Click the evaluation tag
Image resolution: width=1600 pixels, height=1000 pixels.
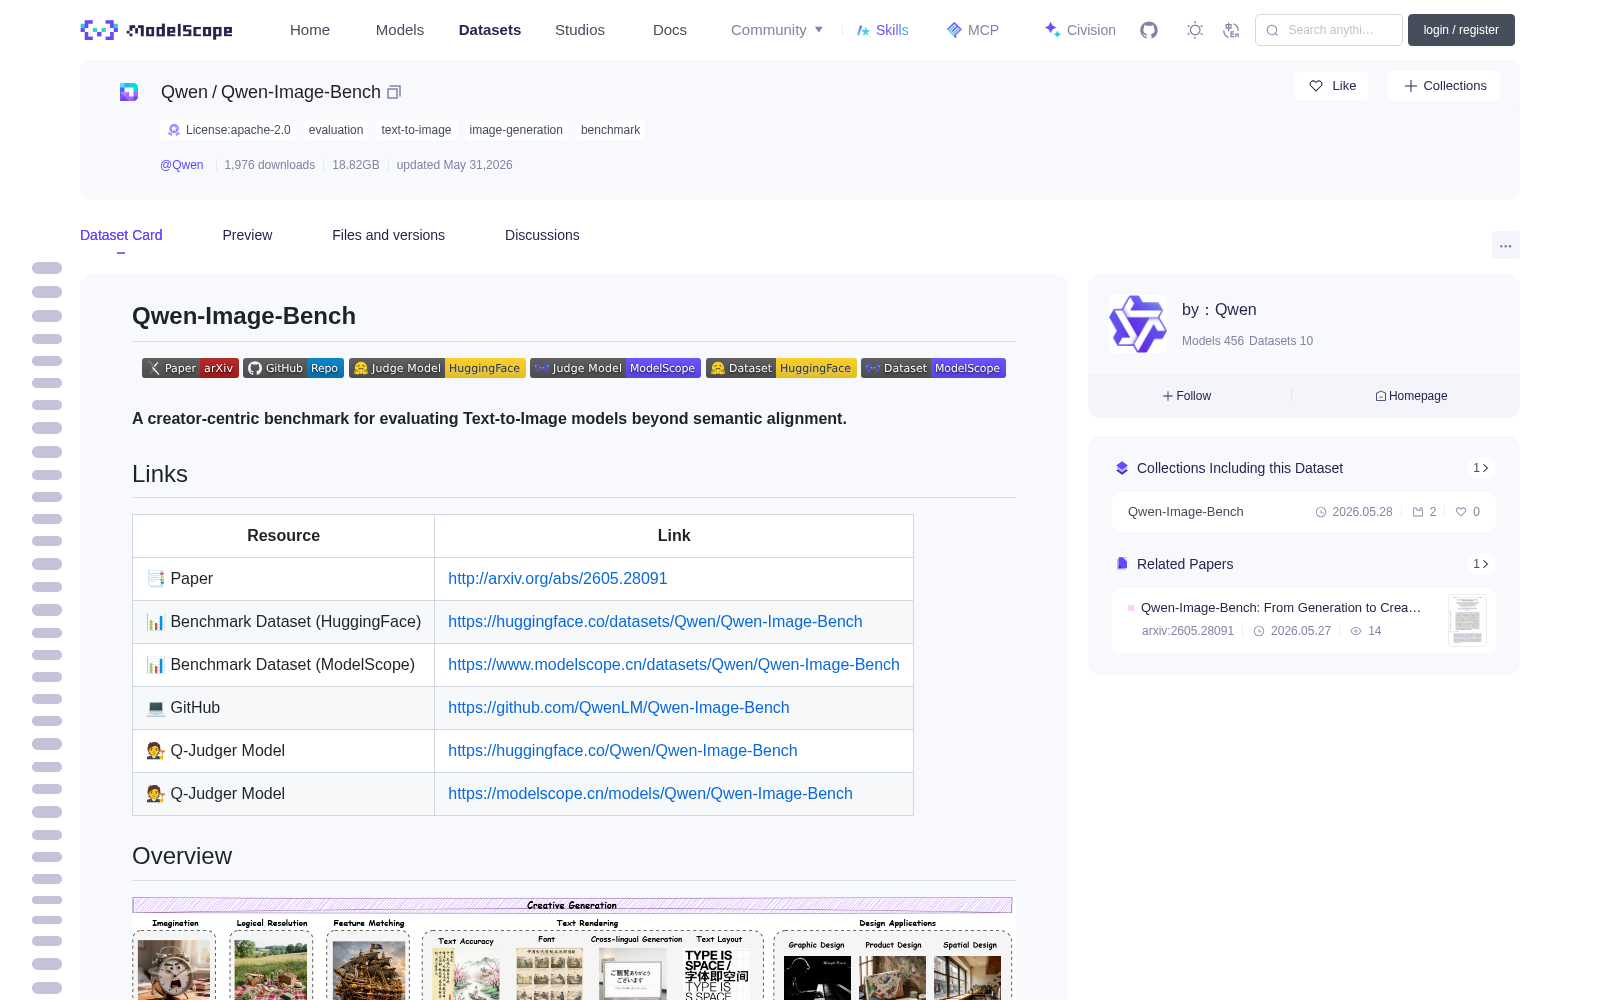336,130
